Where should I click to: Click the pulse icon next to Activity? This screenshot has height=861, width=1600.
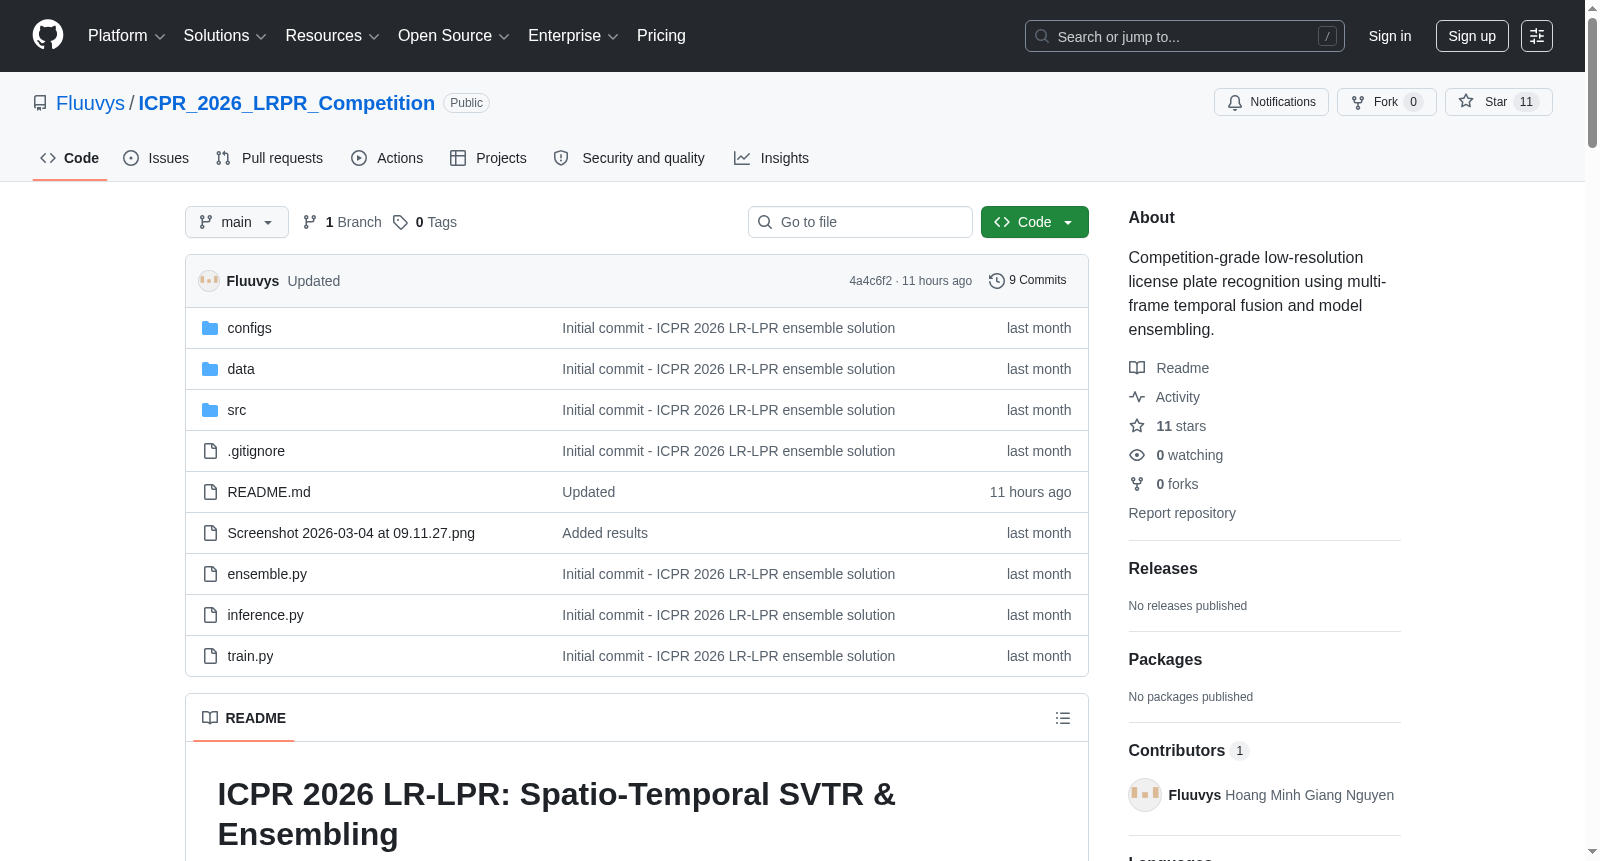(1137, 397)
